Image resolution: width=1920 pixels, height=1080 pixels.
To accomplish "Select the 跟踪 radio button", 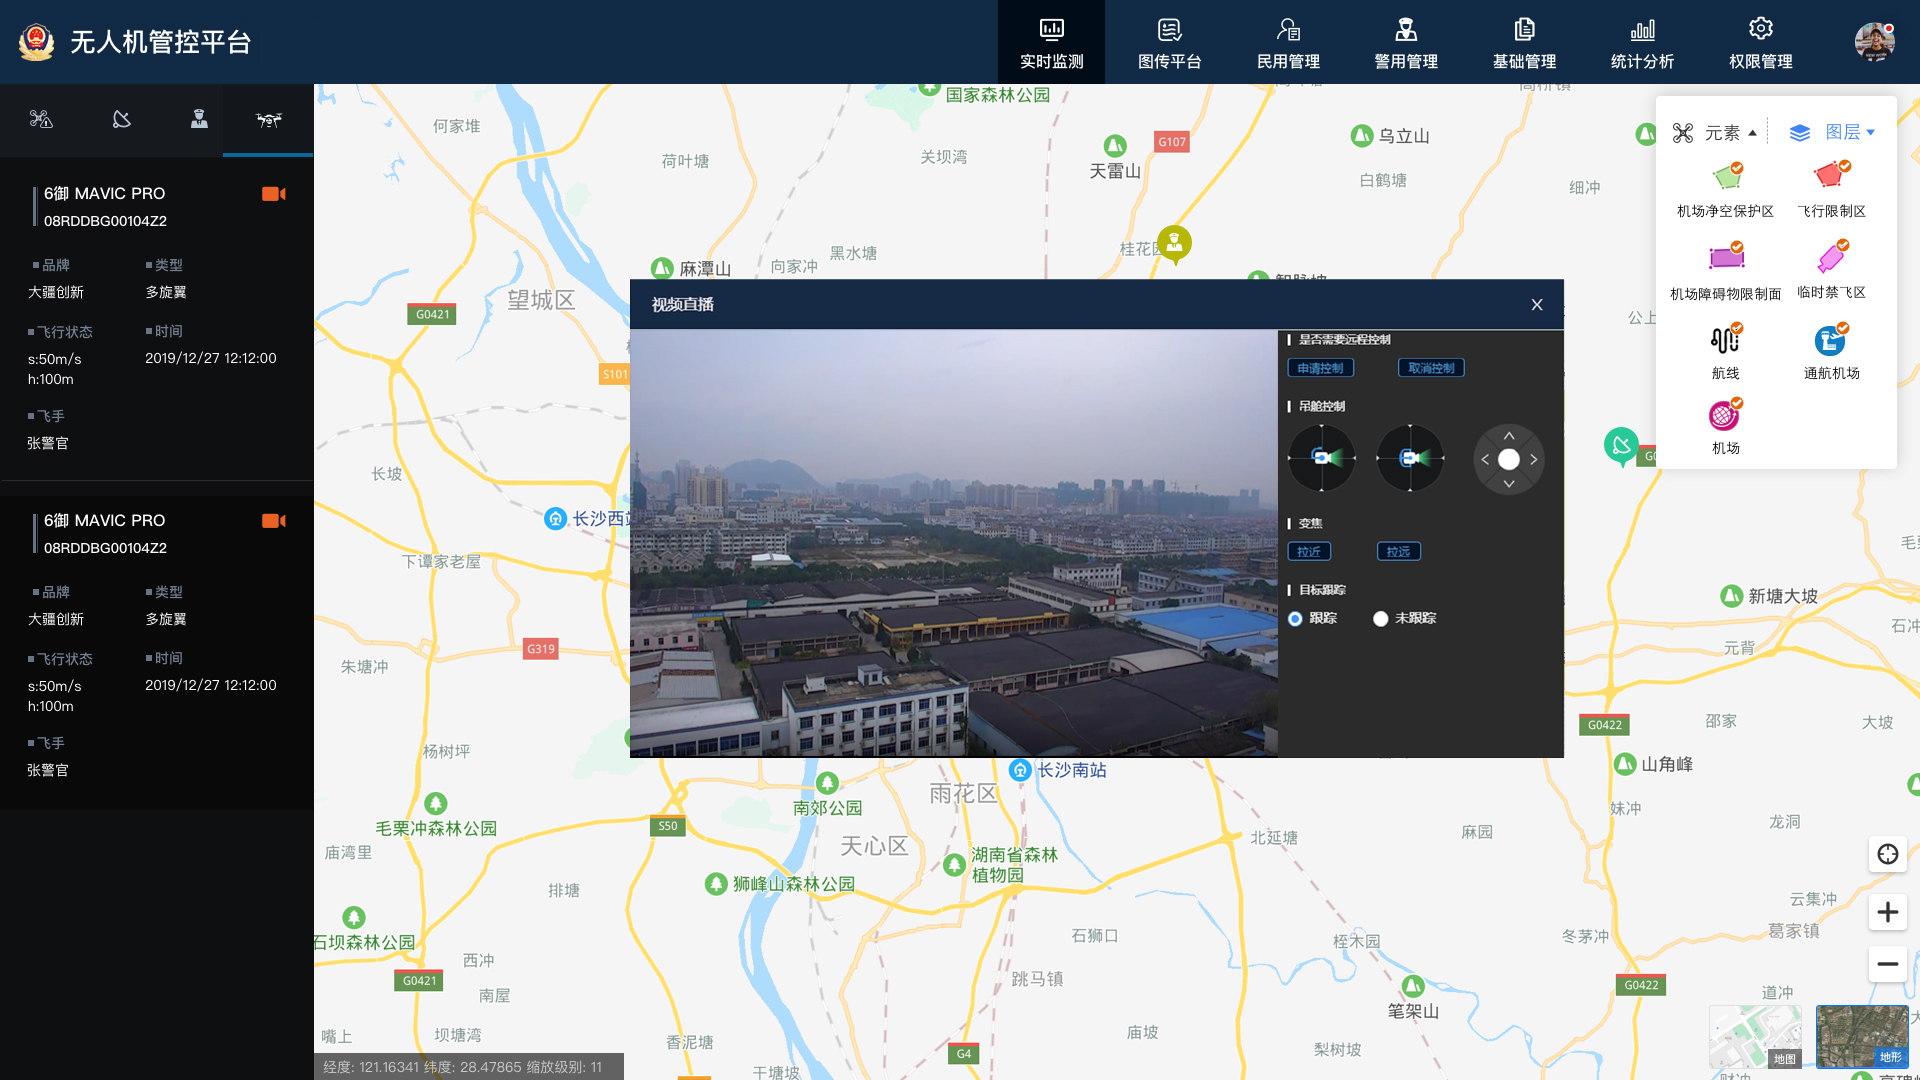I will pyautogui.click(x=1295, y=619).
